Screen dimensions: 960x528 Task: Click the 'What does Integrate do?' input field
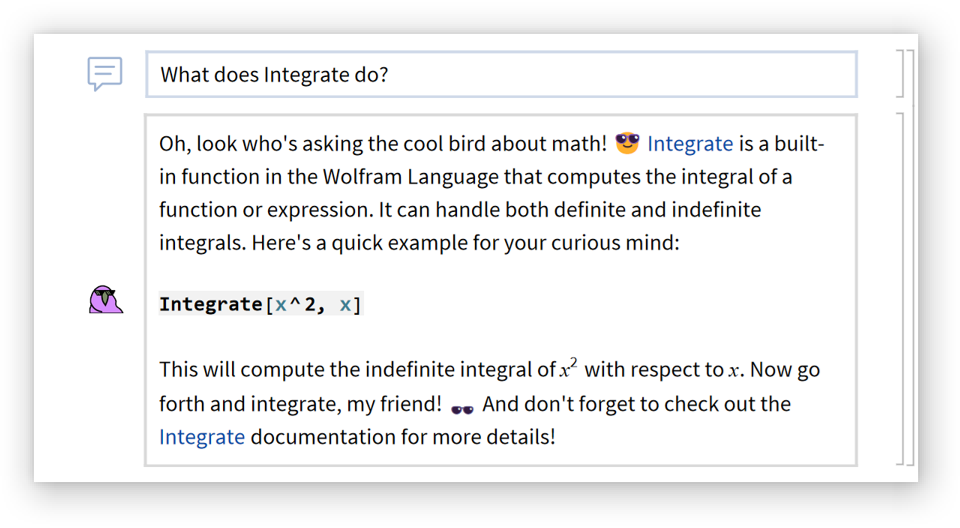pyautogui.click(x=500, y=75)
